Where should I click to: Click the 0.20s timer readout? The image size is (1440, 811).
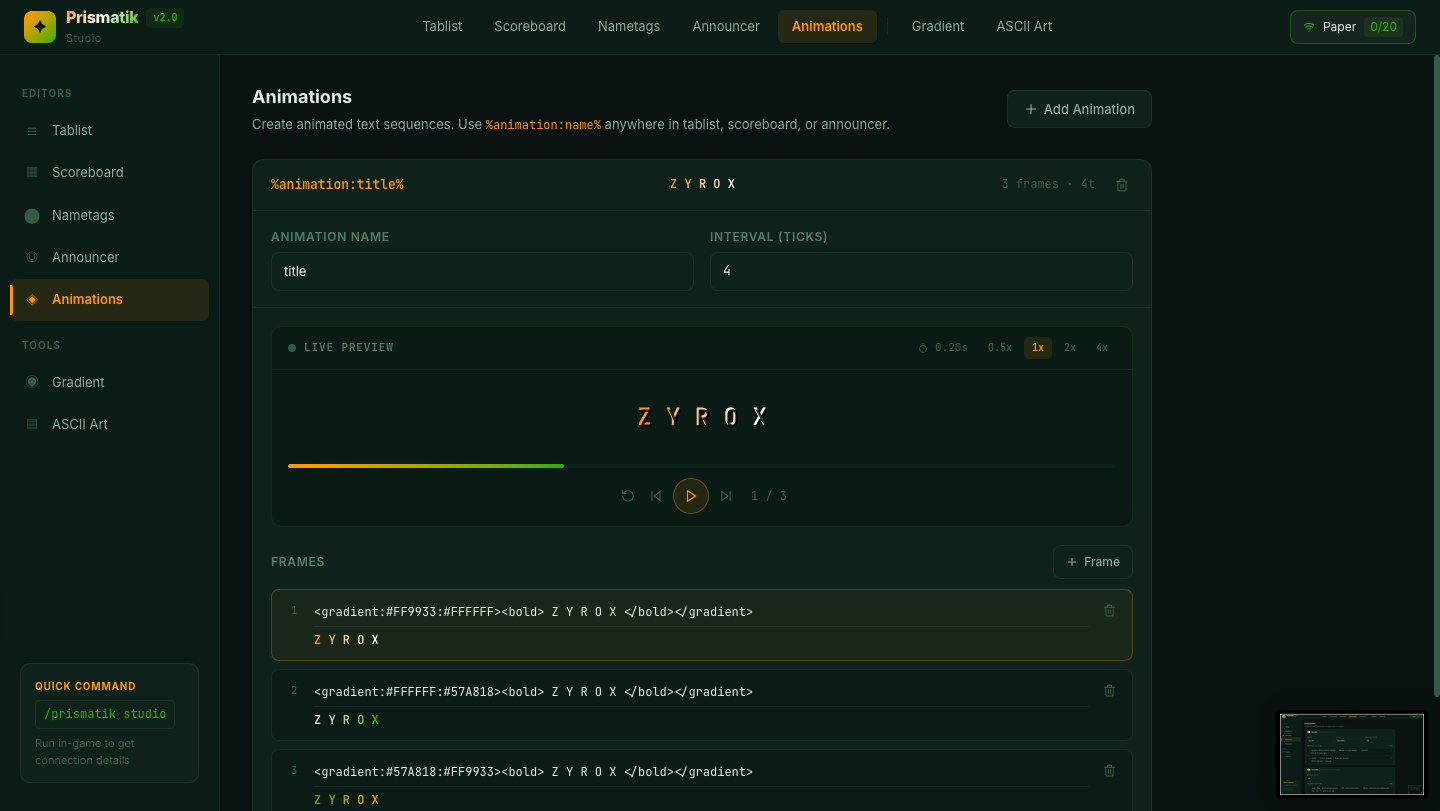943,348
